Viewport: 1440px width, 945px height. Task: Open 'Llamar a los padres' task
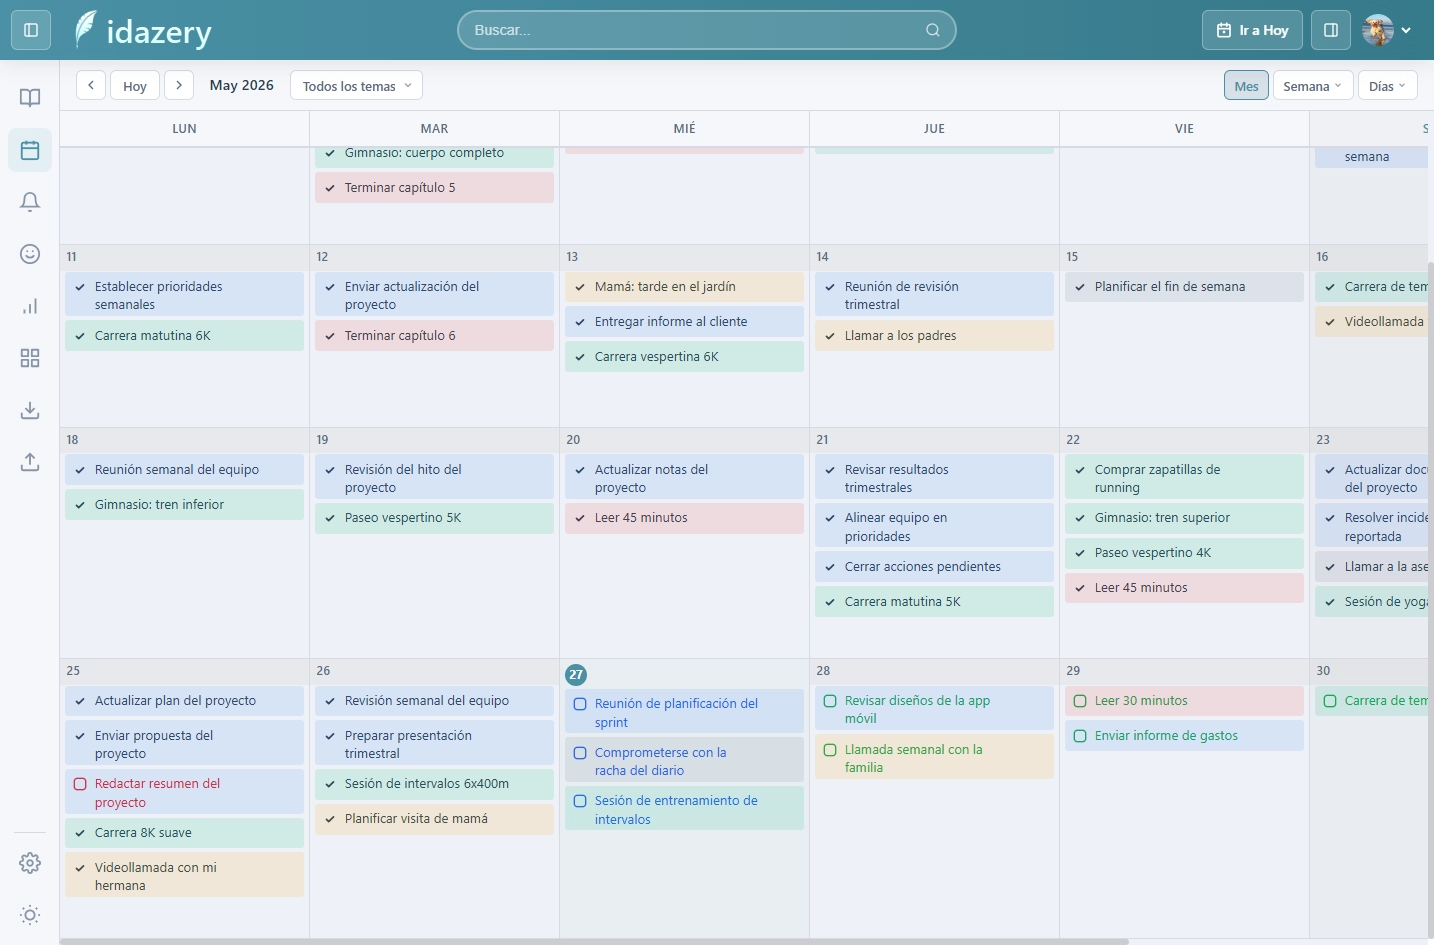point(934,336)
